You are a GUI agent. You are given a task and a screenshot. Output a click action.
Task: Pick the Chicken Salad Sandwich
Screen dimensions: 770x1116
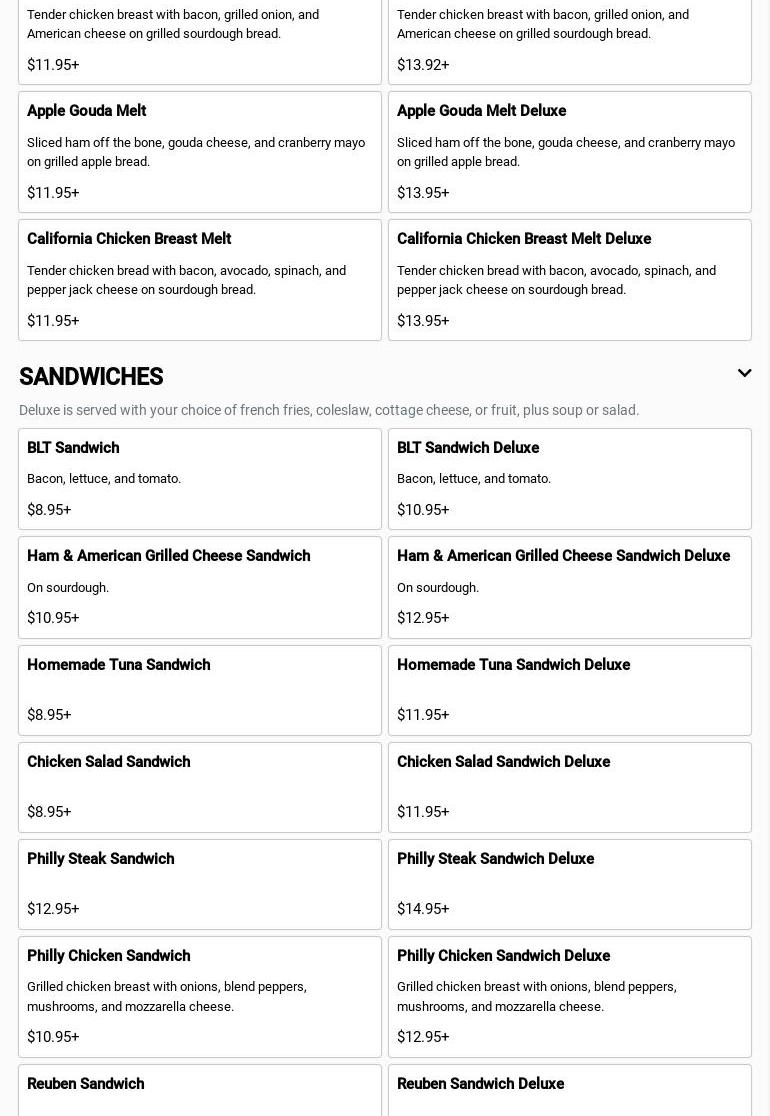tap(199, 787)
